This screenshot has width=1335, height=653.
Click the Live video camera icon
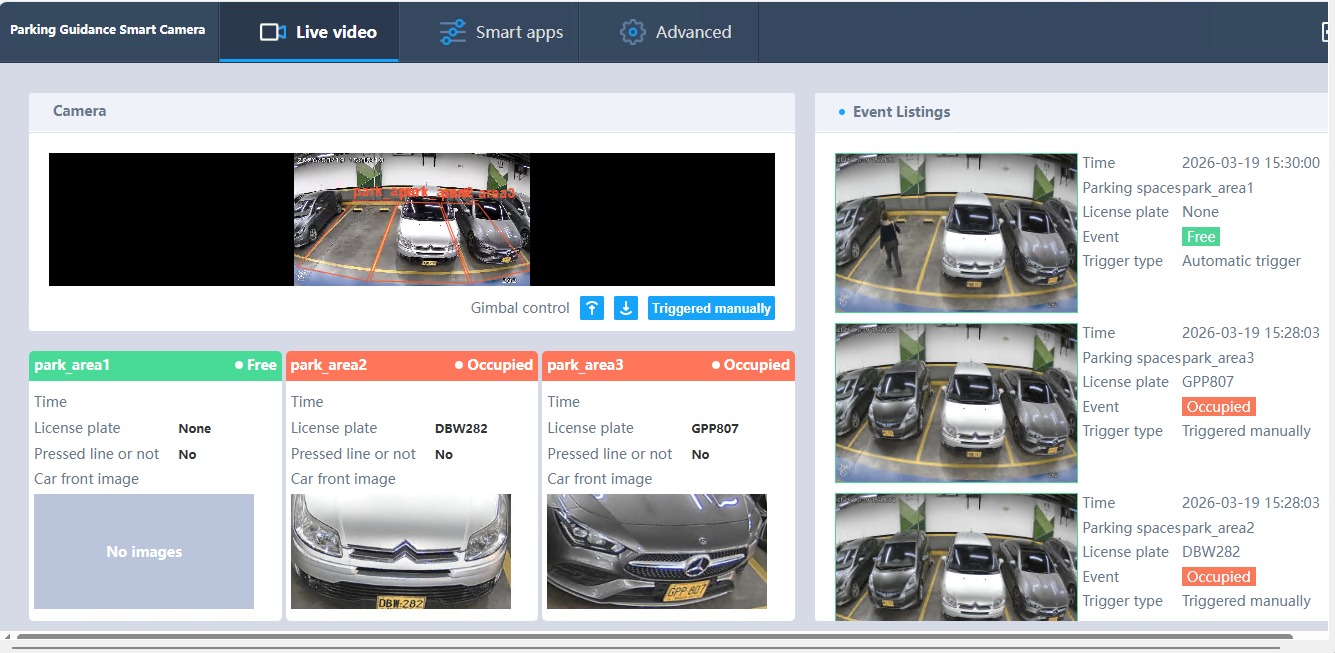pyautogui.click(x=272, y=32)
